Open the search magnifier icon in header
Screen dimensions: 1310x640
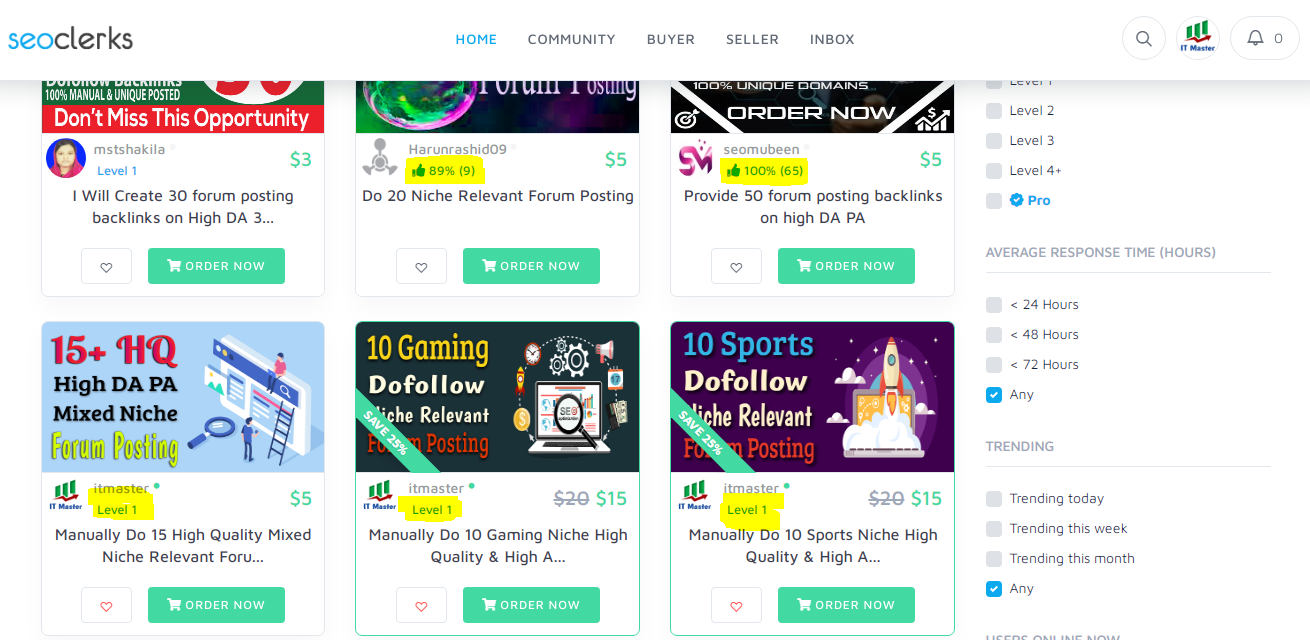point(1144,39)
